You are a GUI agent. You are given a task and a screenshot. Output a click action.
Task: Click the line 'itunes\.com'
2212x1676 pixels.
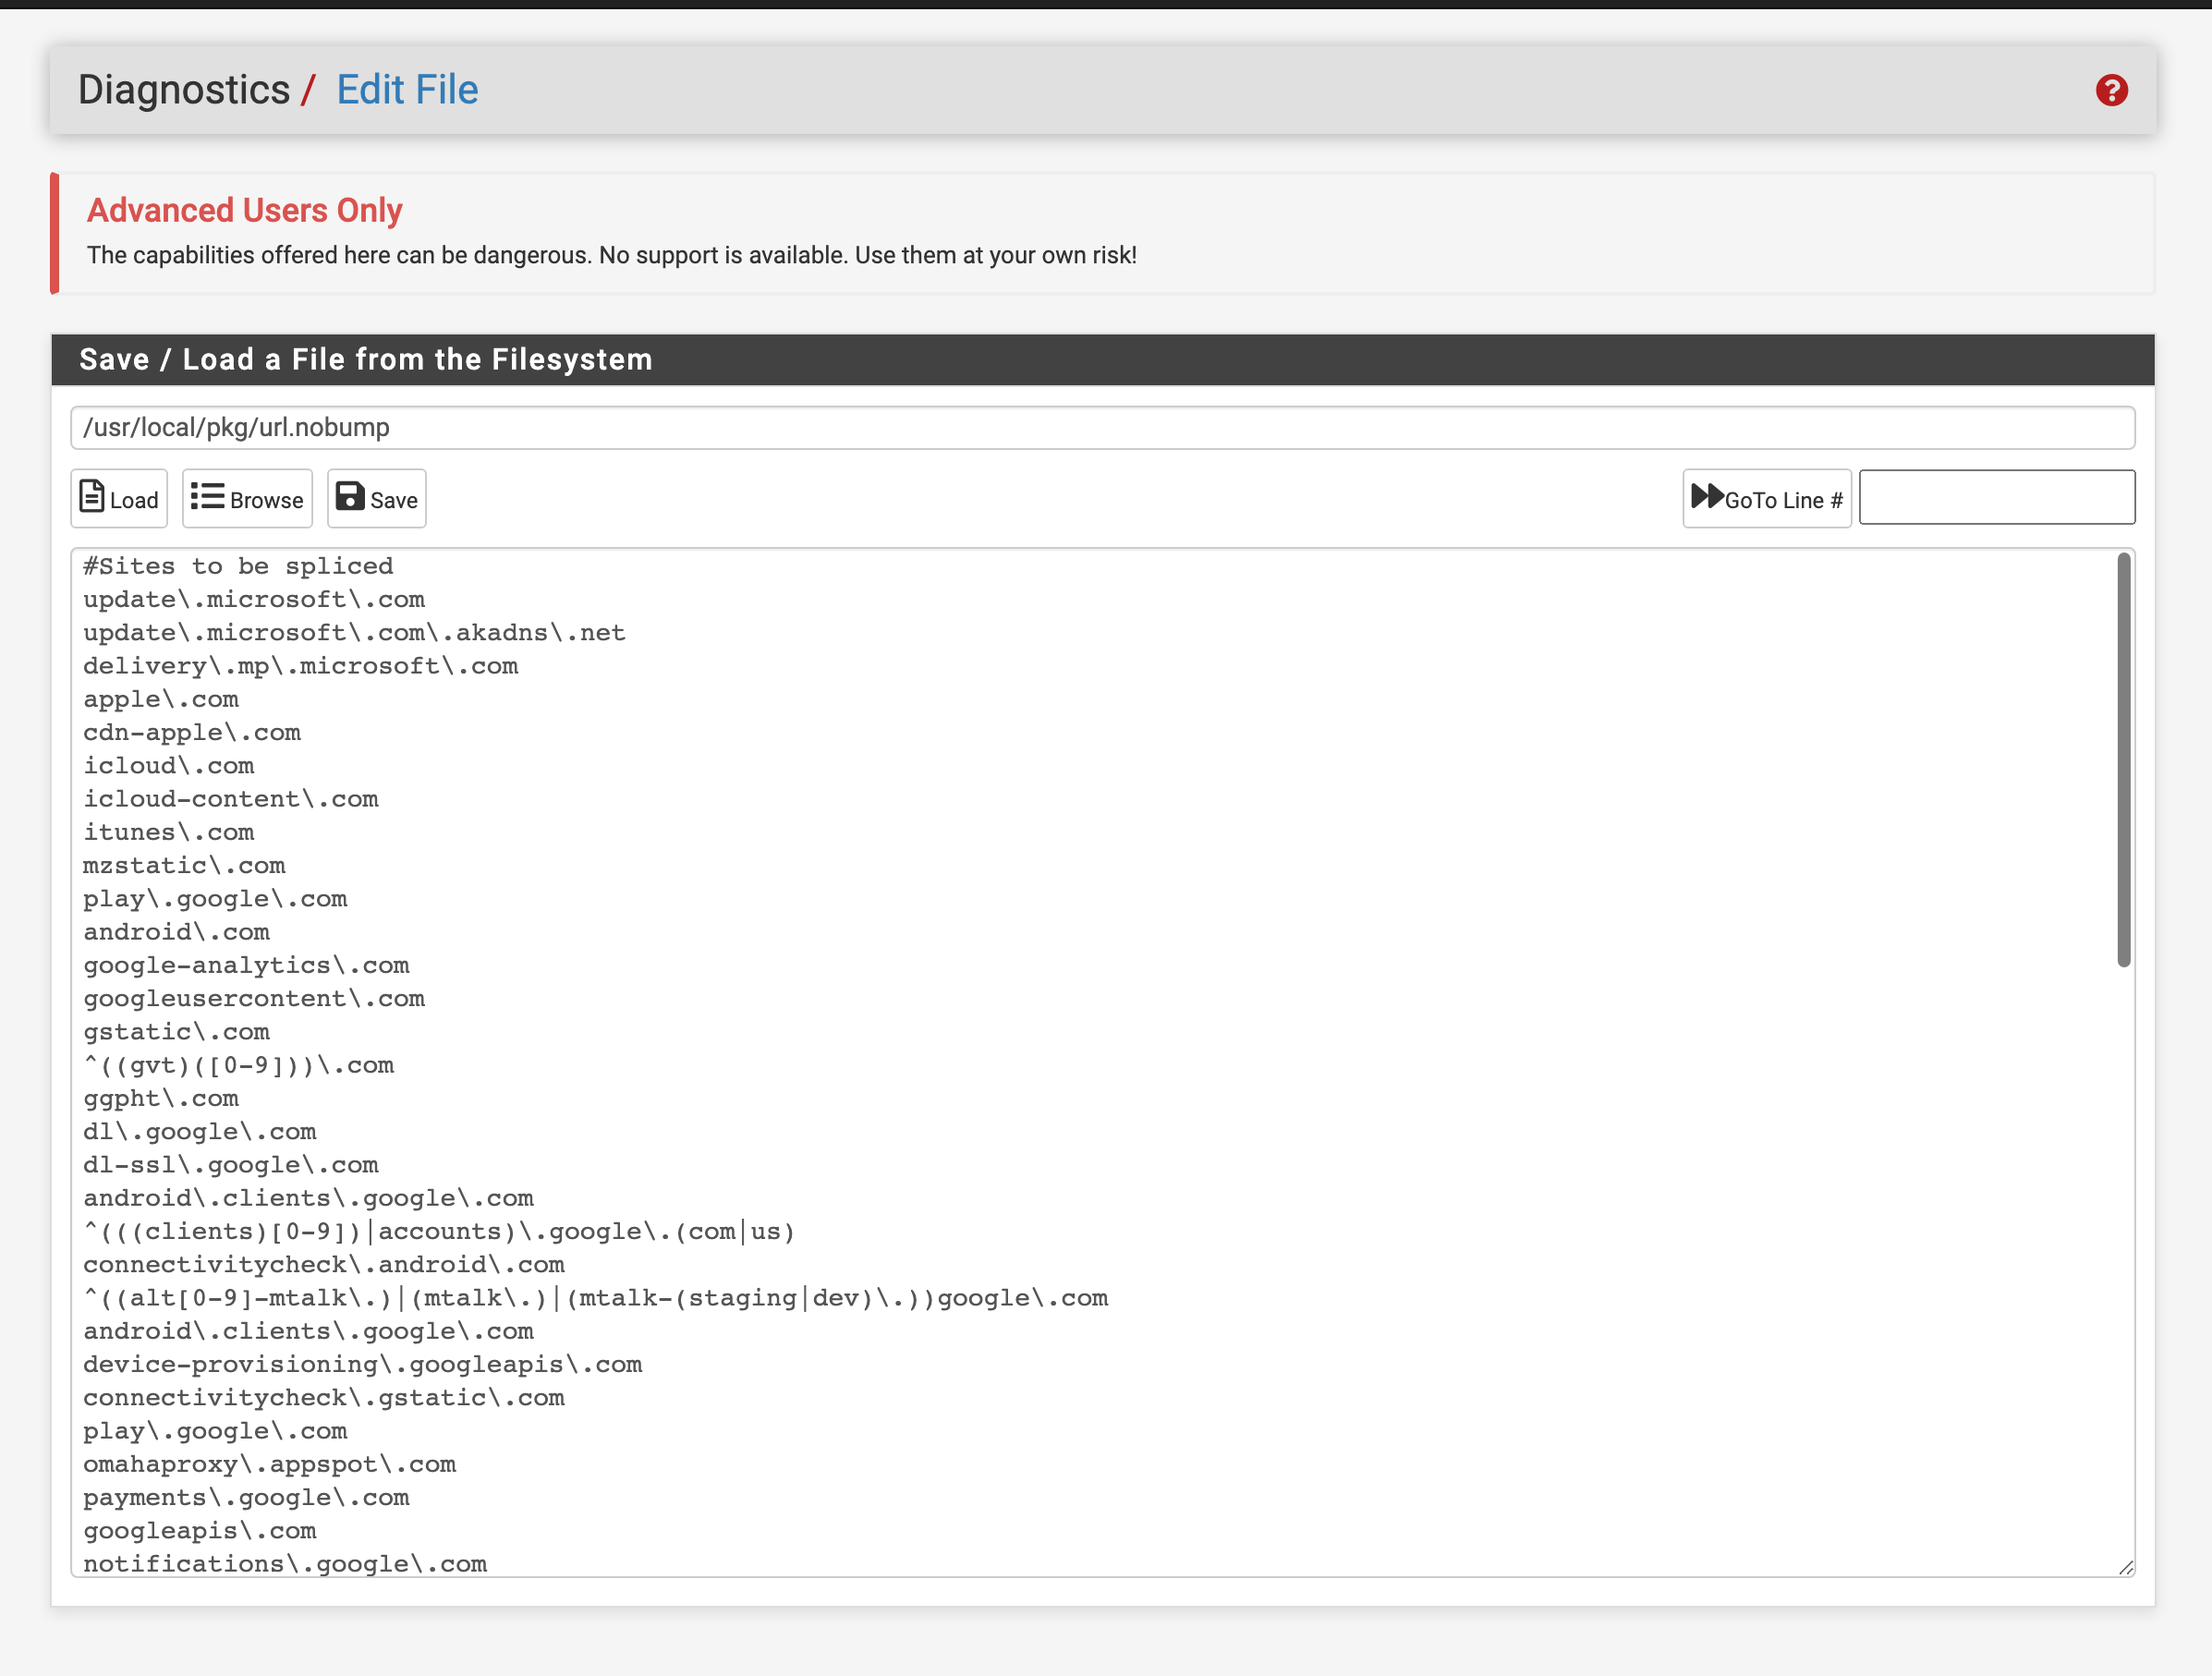[169, 832]
